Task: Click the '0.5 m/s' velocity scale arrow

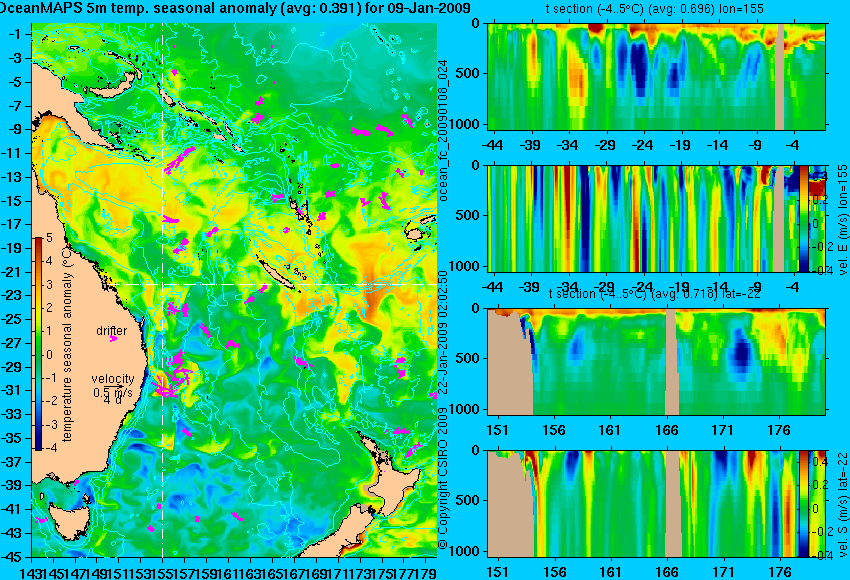Action: point(113,386)
